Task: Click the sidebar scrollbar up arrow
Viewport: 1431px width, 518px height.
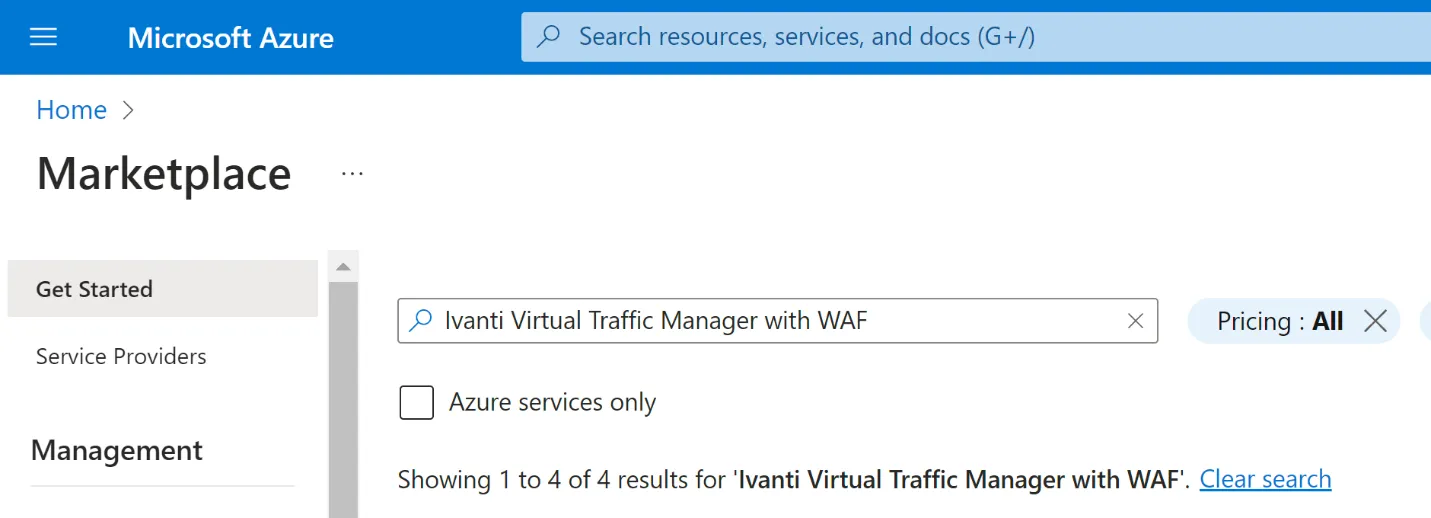Action: click(343, 267)
